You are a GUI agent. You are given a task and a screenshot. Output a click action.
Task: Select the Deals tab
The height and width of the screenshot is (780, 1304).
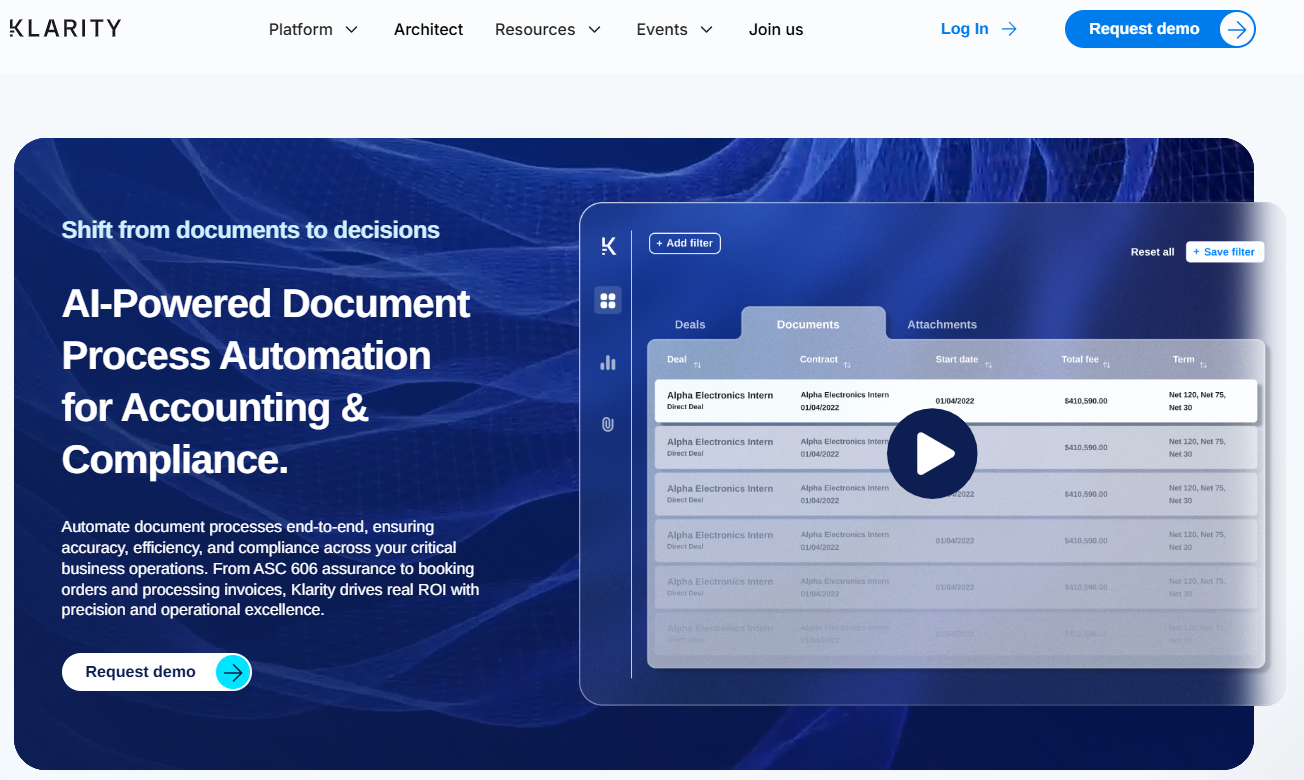pyautogui.click(x=689, y=324)
